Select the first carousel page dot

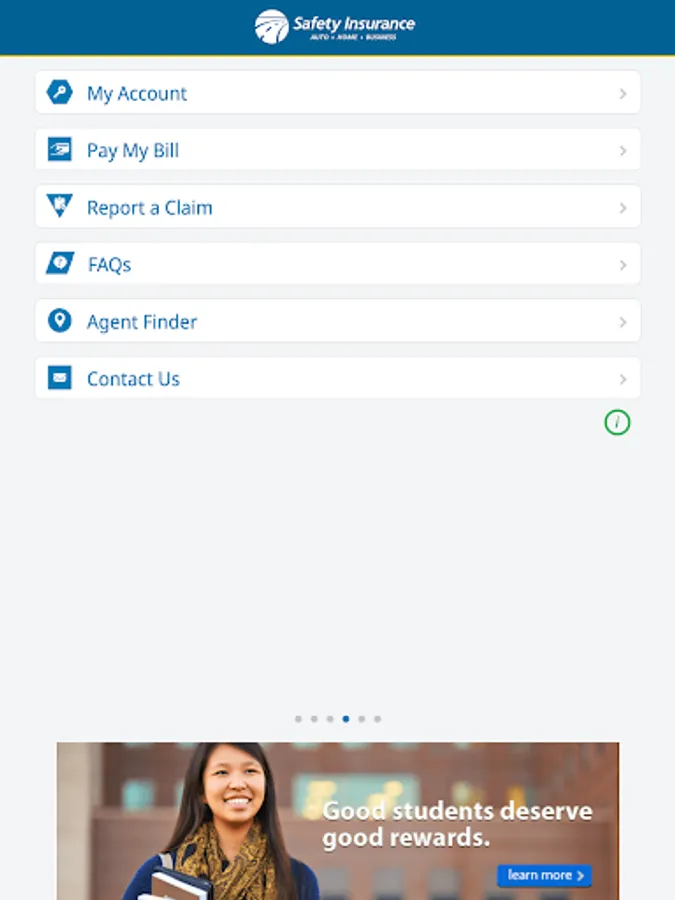coord(298,719)
